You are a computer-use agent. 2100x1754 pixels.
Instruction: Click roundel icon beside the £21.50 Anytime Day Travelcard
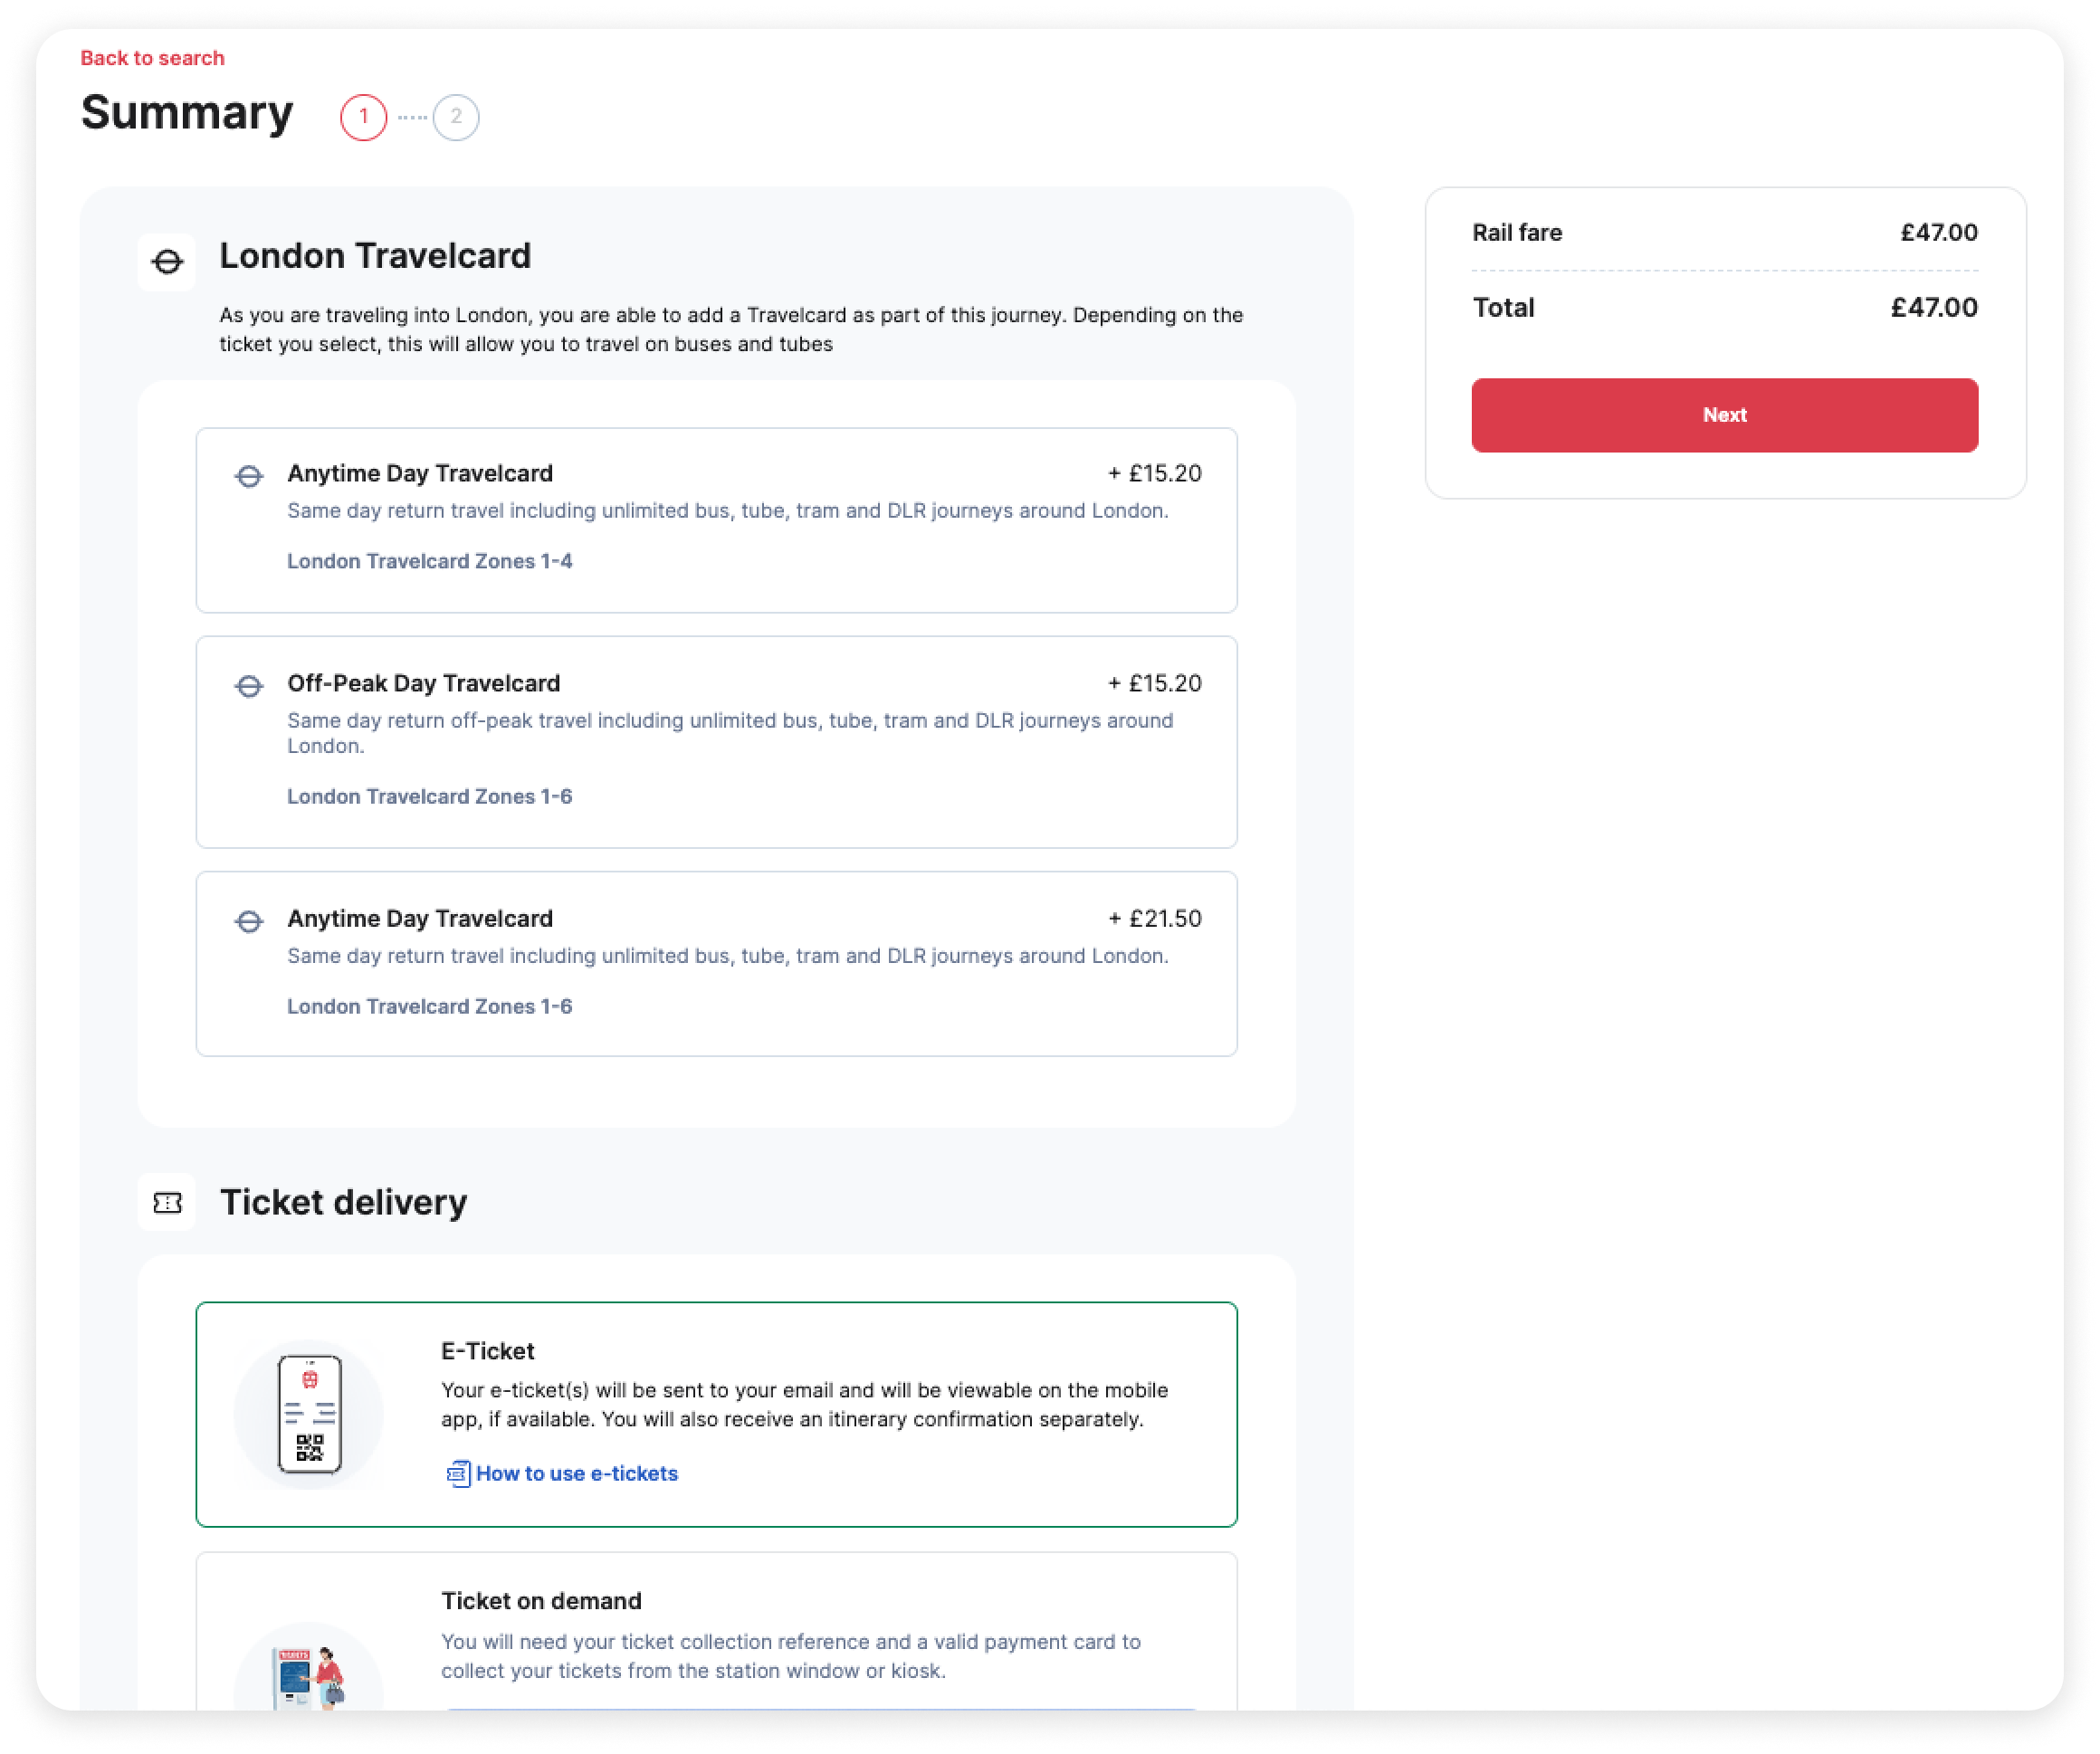(x=249, y=921)
